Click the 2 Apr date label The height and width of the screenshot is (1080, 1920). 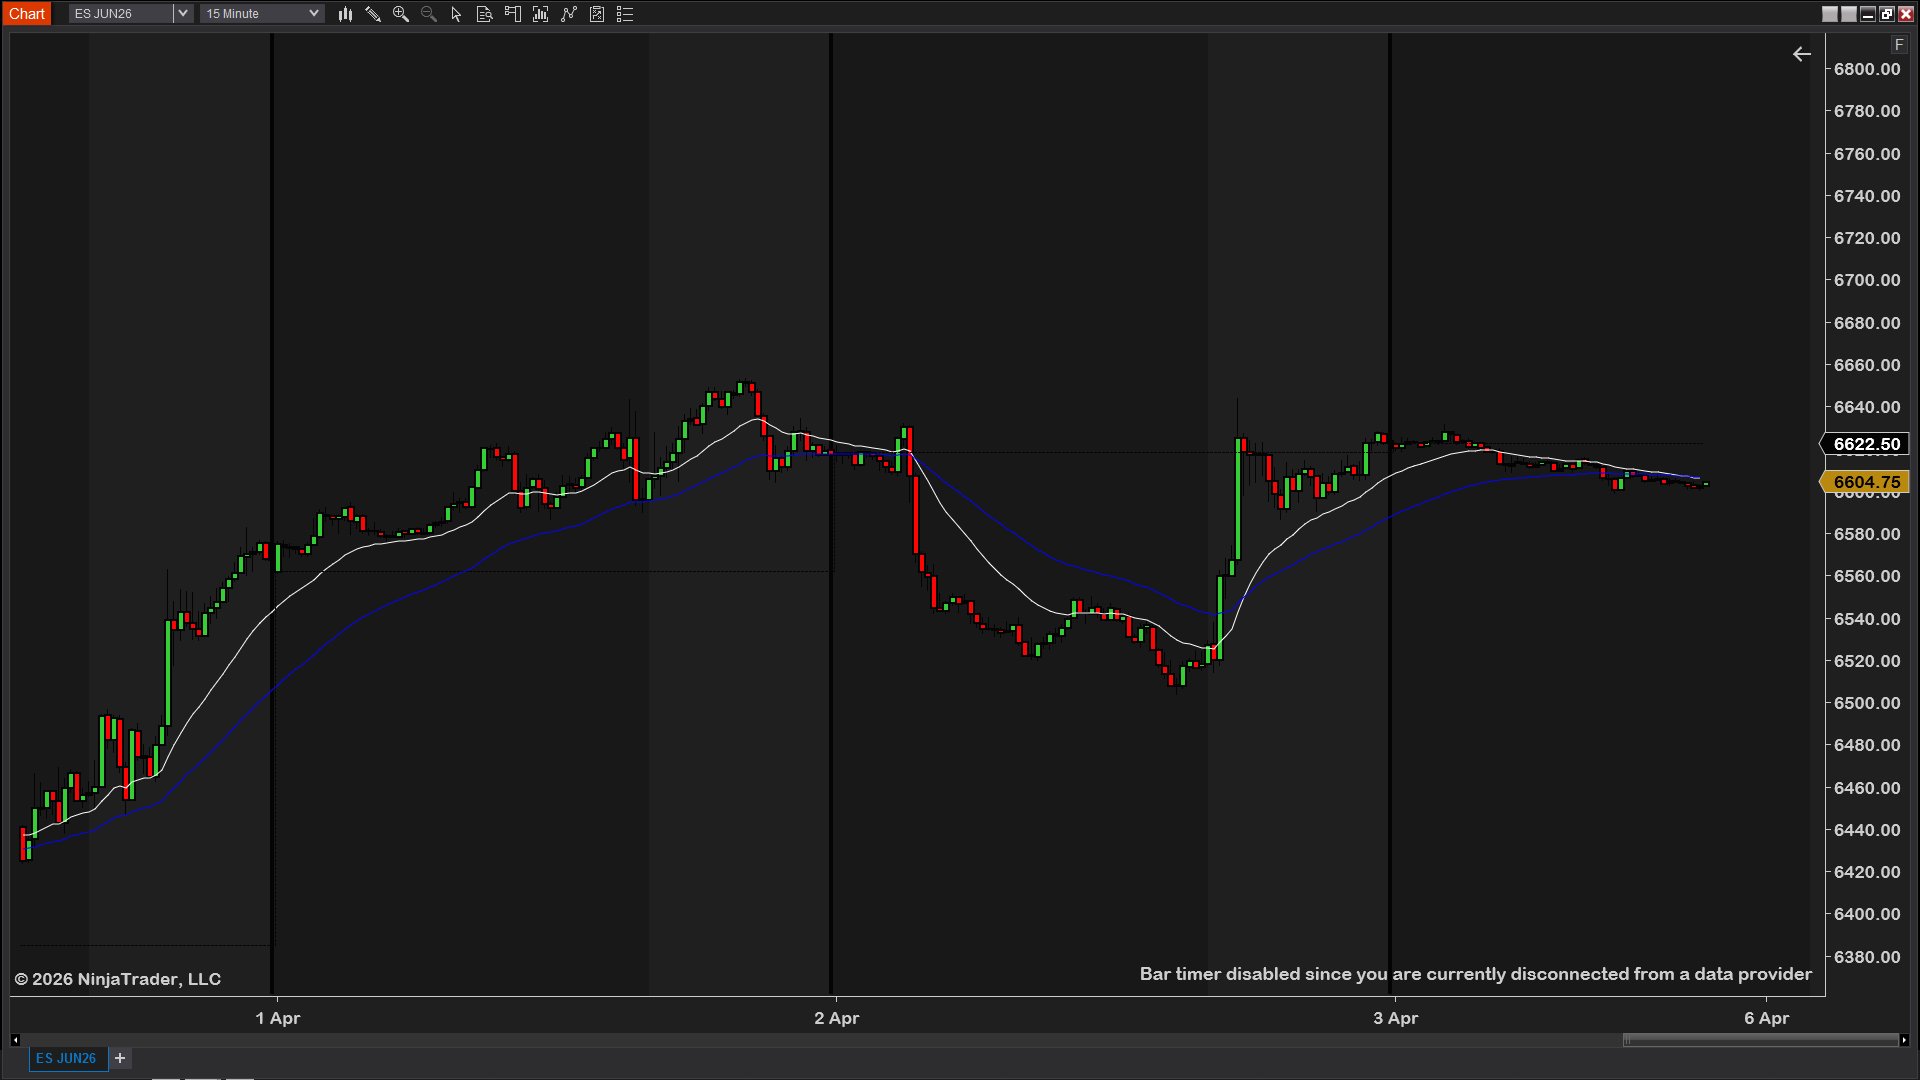click(837, 1018)
